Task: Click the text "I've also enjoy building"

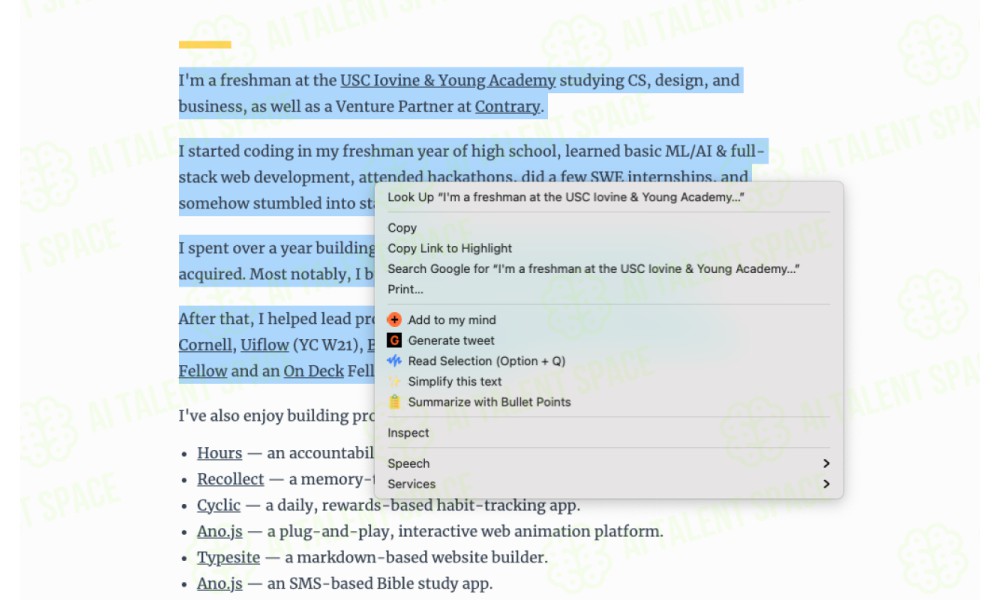Action: coord(263,416)
